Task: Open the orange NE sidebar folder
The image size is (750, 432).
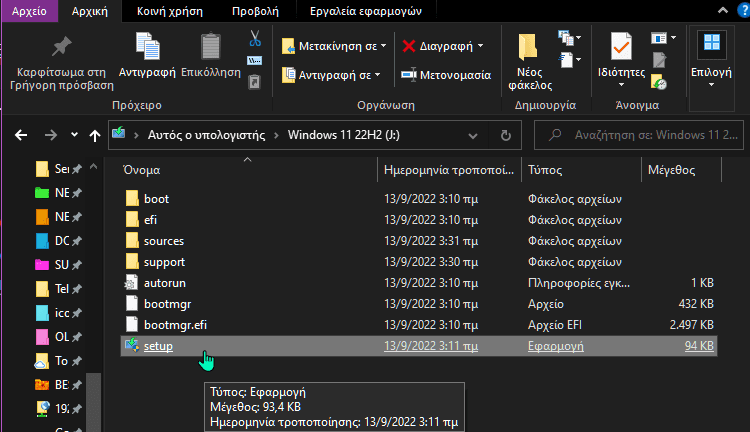Action: [58, 217]
